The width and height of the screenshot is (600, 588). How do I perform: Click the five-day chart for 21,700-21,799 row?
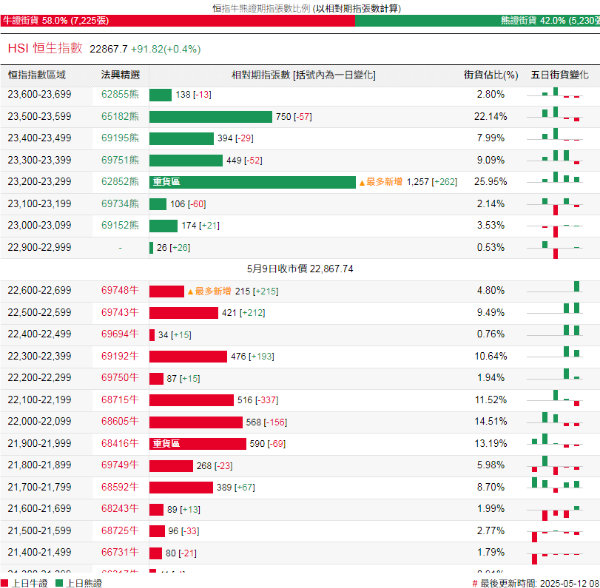point(555,485)
